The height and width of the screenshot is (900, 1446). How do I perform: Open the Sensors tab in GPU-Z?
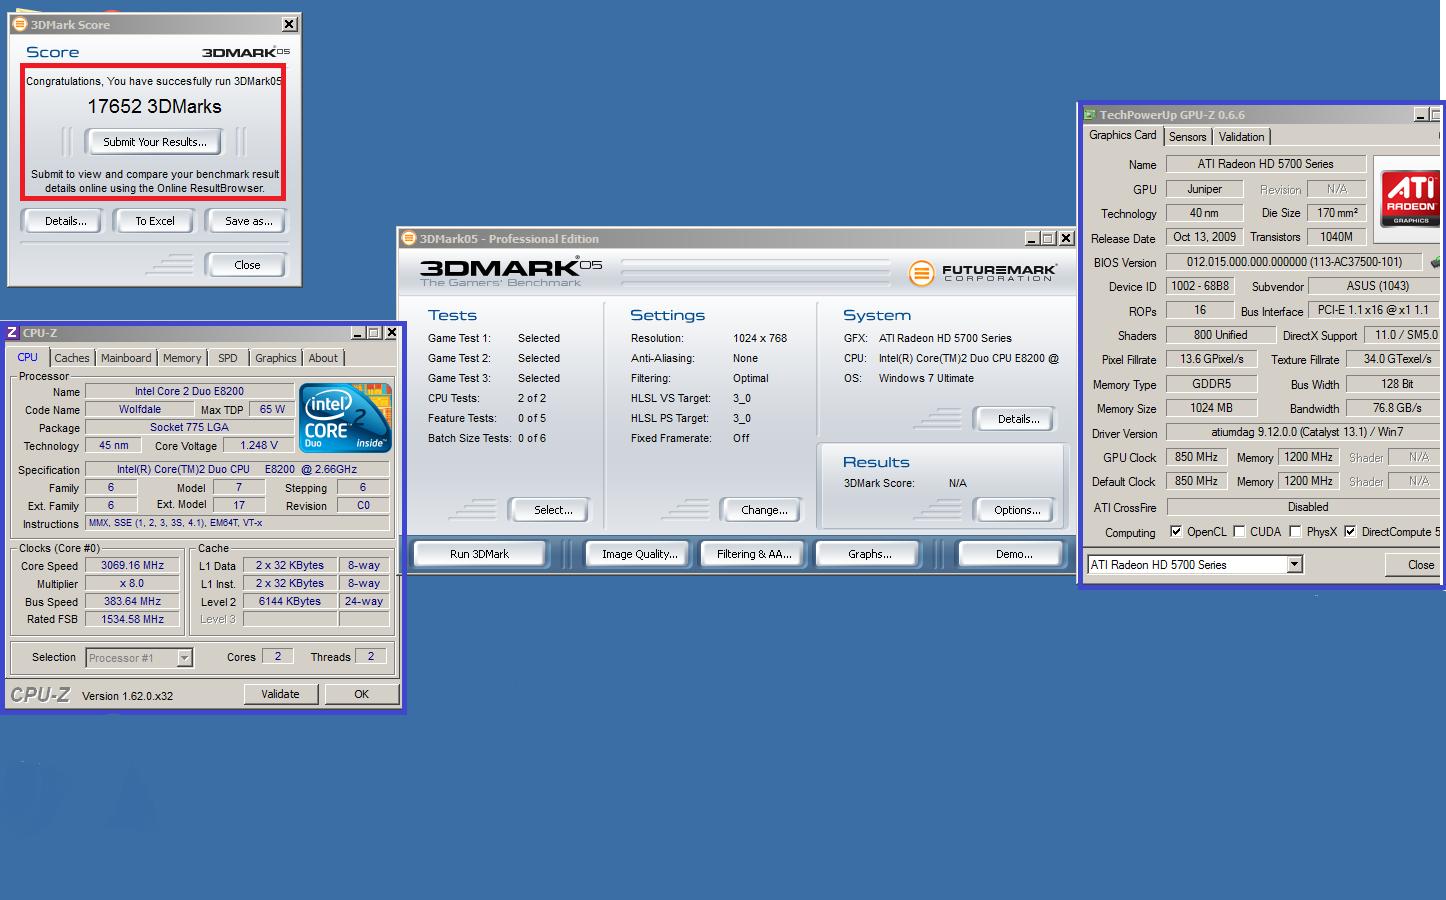click(1188, 137)
